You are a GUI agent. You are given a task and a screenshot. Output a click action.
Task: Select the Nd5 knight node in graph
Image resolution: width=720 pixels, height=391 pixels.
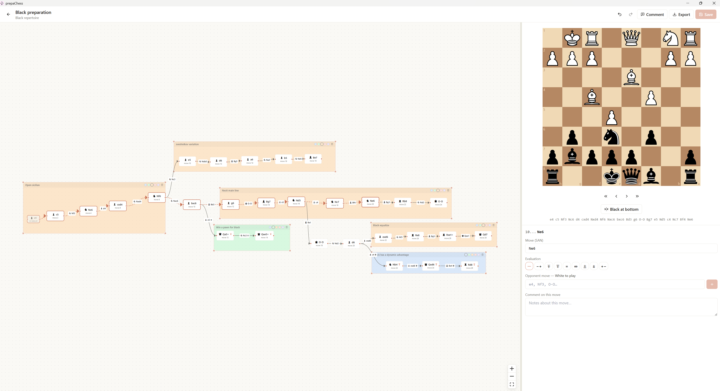coord(296,201)
